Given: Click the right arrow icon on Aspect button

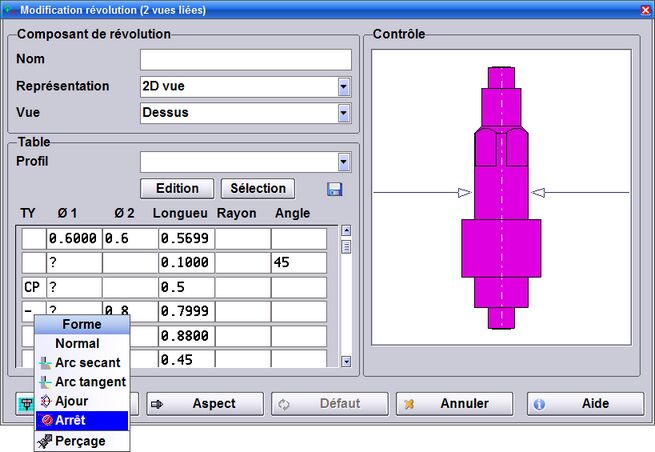Looking at the screenshot, I should click(157, 404).
